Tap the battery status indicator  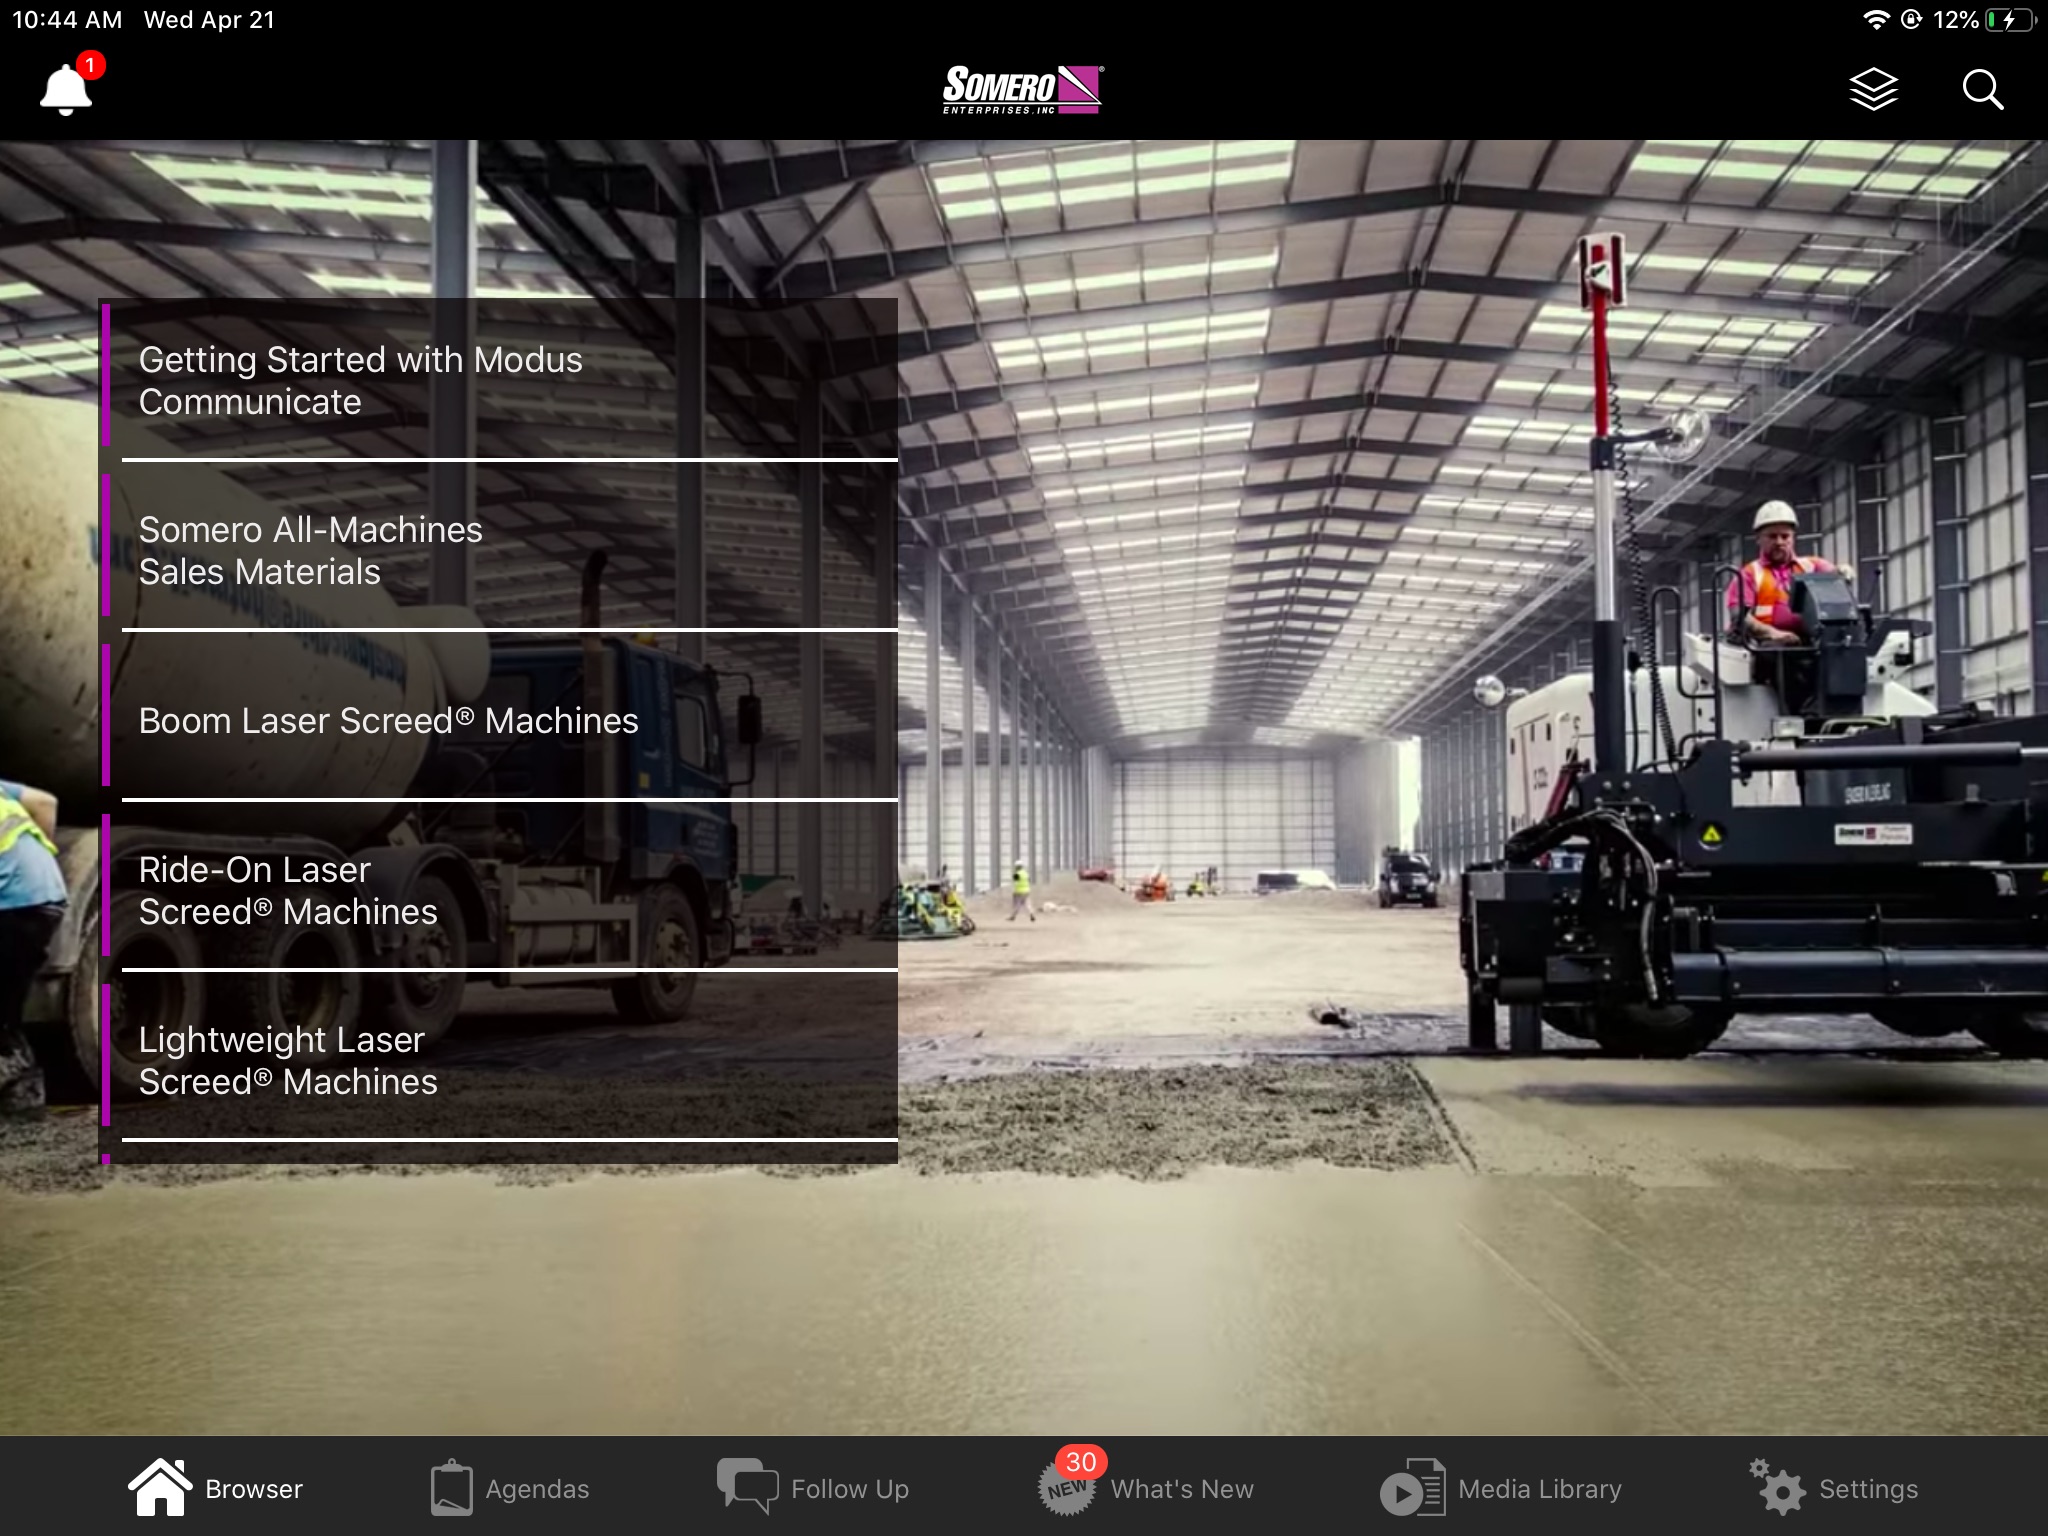pos(2010,20)
